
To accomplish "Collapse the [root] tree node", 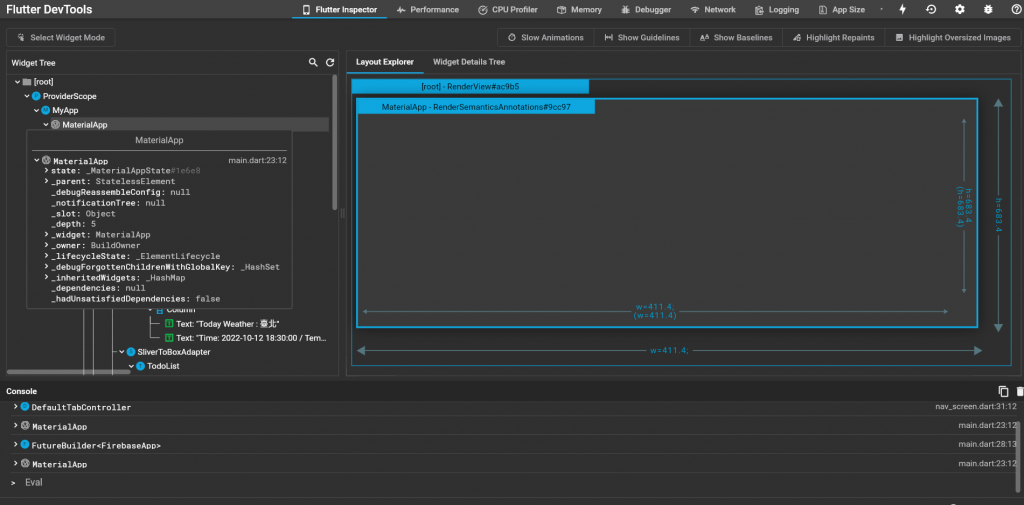I will (x=17, y=82).
